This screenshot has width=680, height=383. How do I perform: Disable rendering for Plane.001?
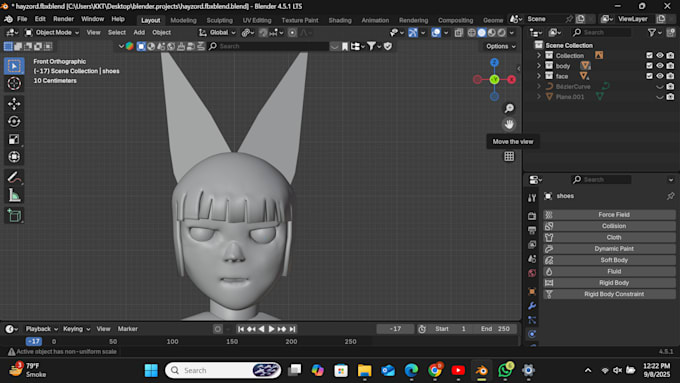670,97
